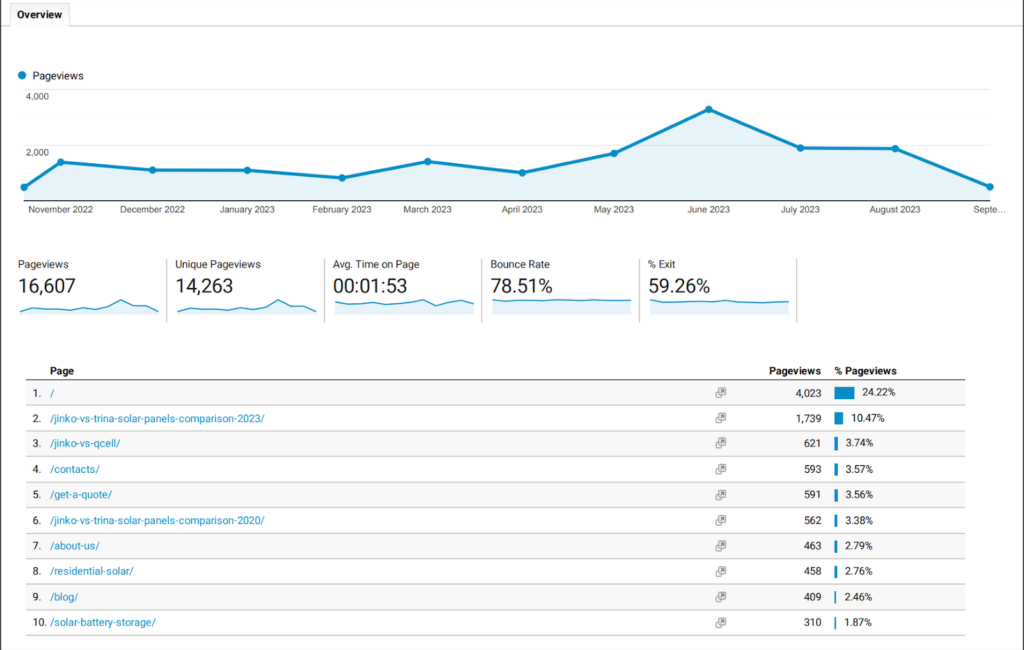The image size is (1024, 650).
Task: Click the blue Pageviews legend dot
Action: pos(22,75)
